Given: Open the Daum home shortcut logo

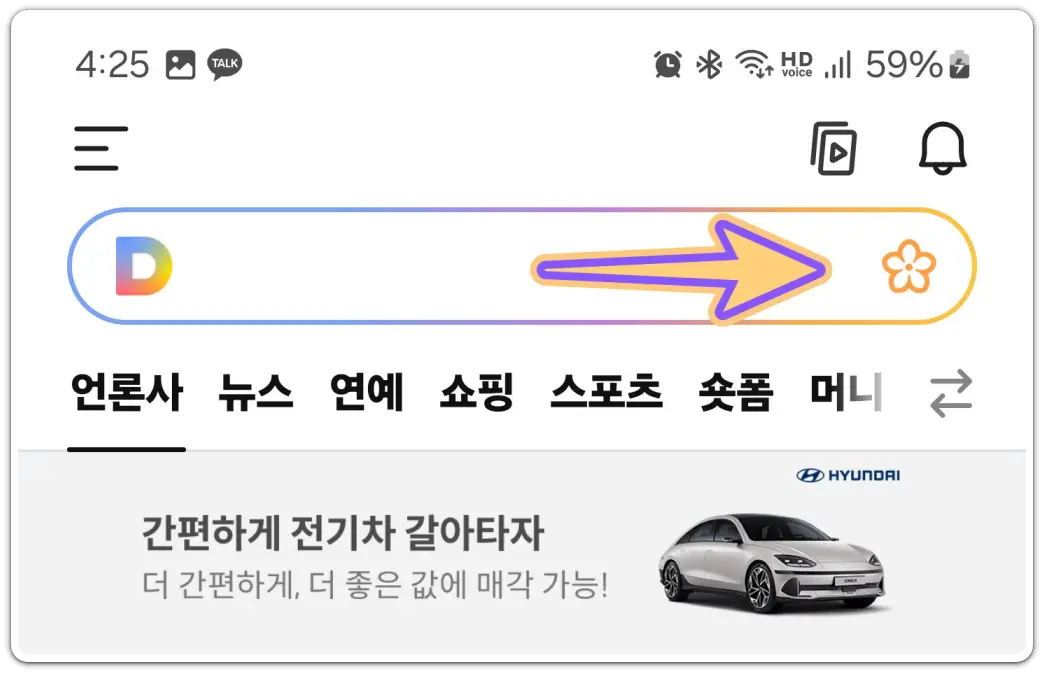Looking at the screenshot, I should 142,264.
